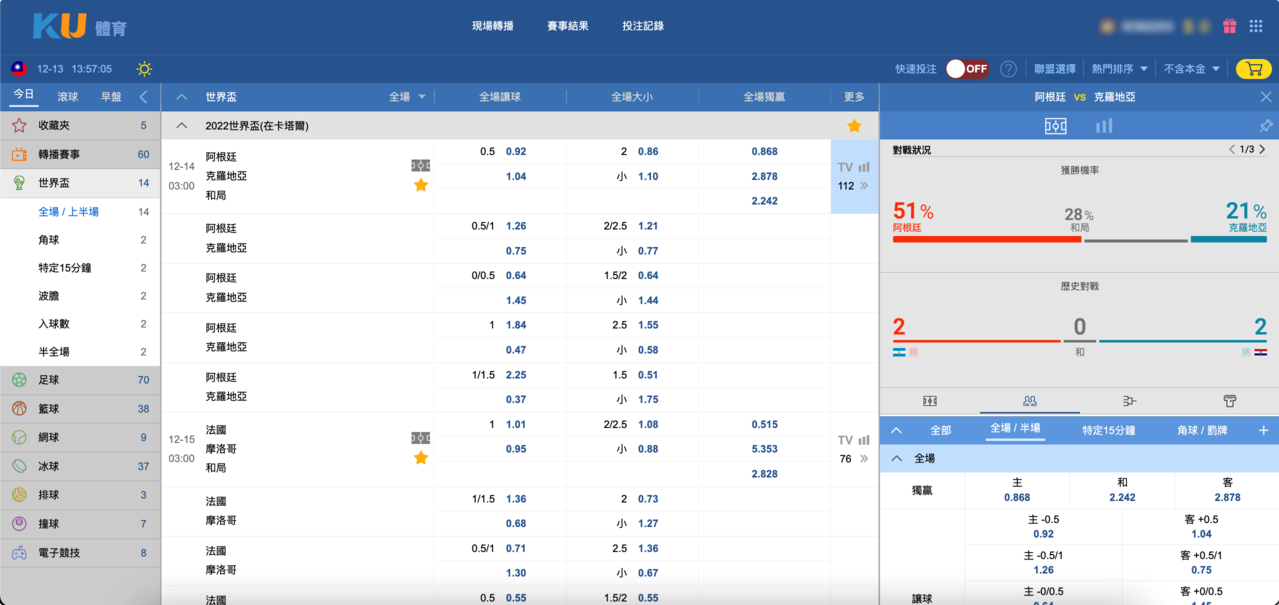Viewport: 1279px width, 605px height.
Task: Select the bar chart stats icon in match panel
Action: [x=1104, y=126]
